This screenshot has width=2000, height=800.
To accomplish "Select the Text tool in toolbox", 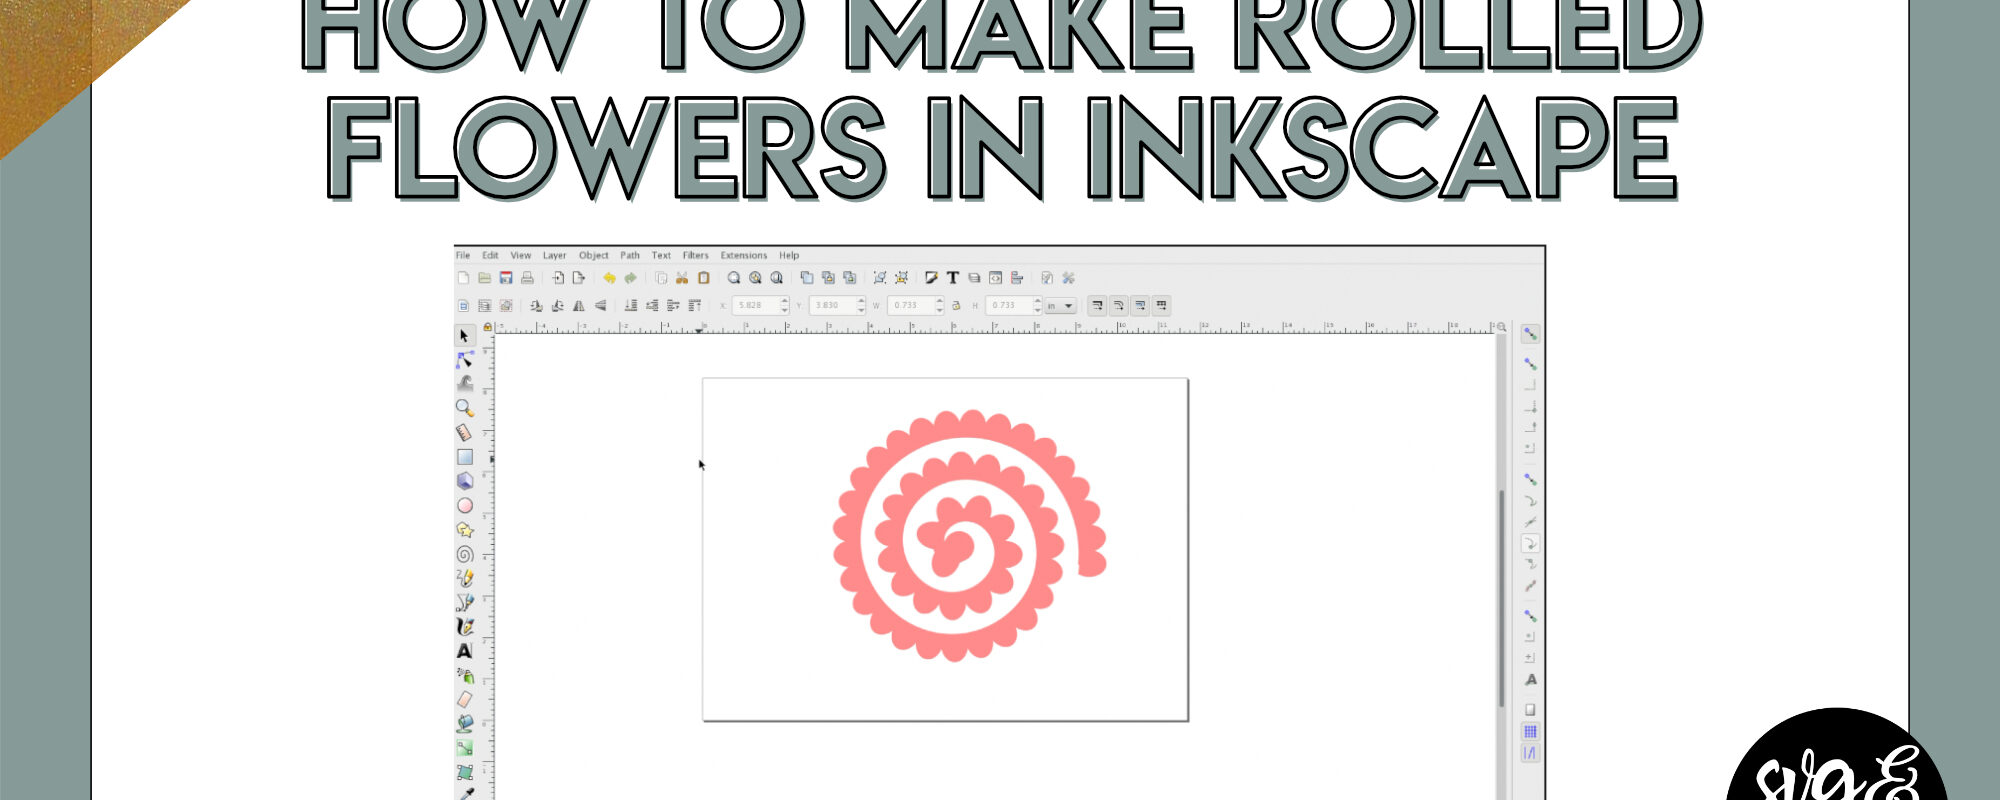I will click(x=464, y=651).
